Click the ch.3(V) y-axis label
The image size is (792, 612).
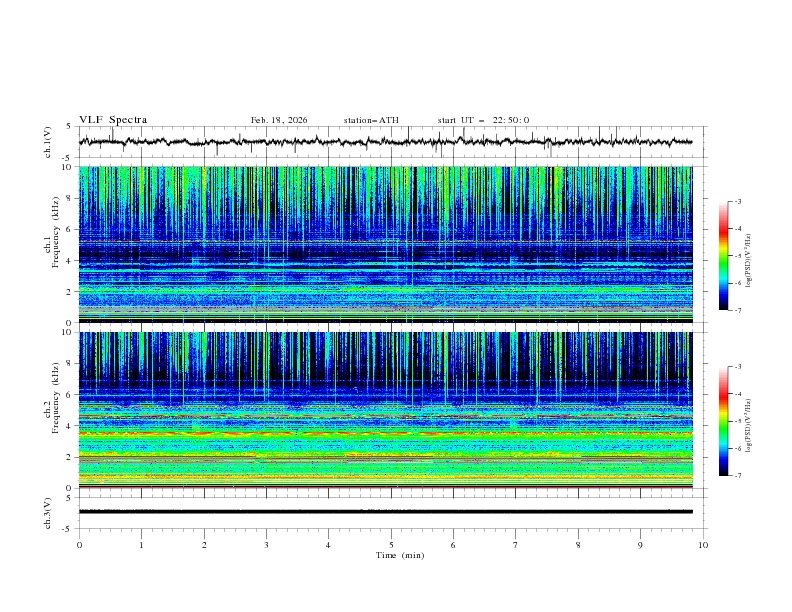click(48, 511)
